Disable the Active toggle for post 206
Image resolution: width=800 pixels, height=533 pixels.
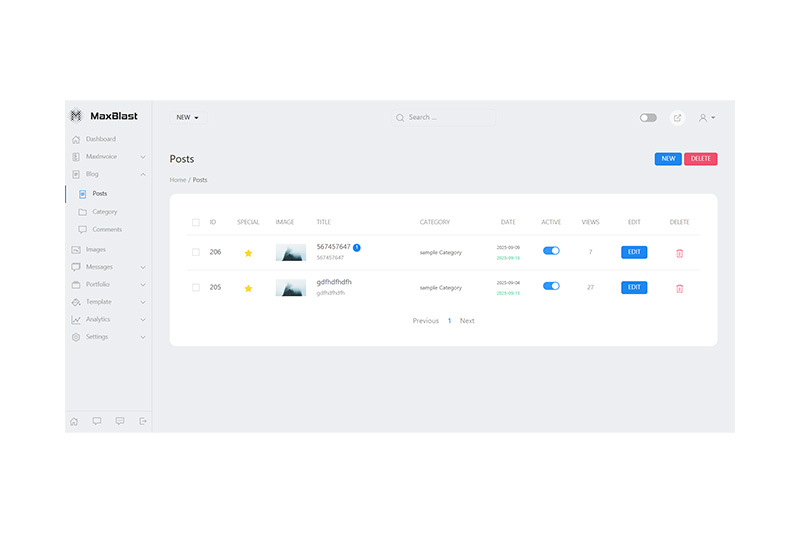[551, 251]
